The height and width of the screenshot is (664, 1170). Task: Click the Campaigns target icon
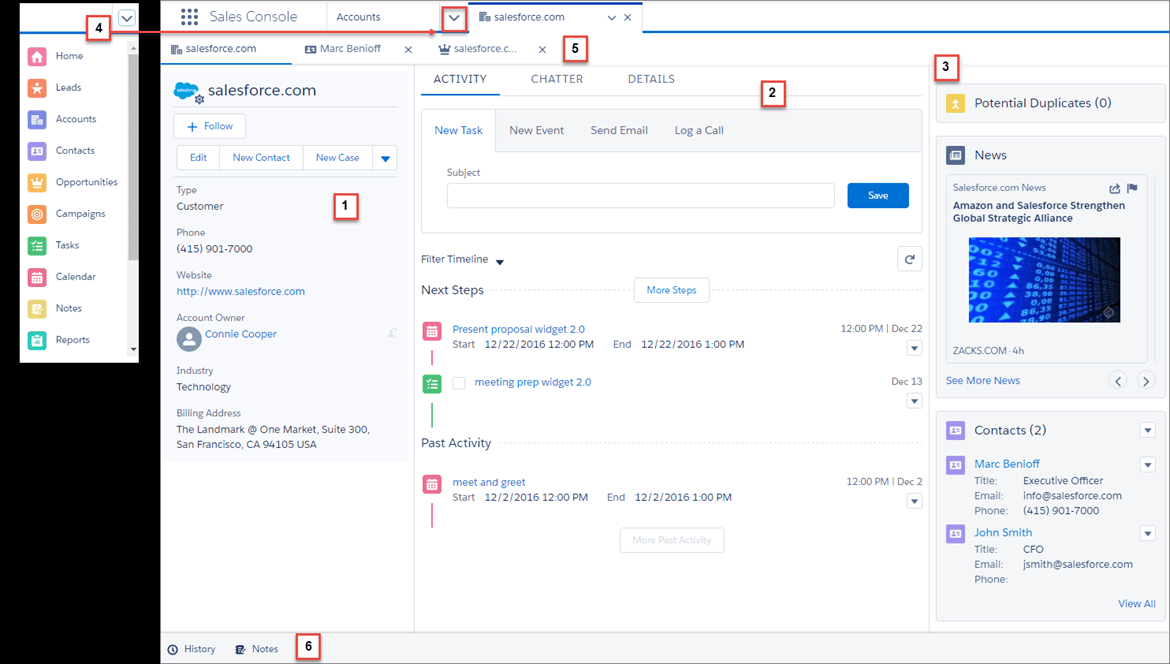pyautogui.click(x=37, y=214)
